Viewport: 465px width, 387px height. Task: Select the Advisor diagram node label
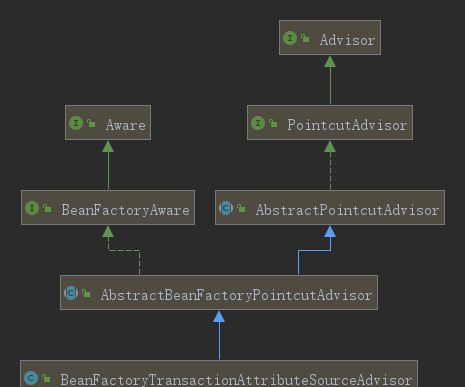click(x=347, y=40)
